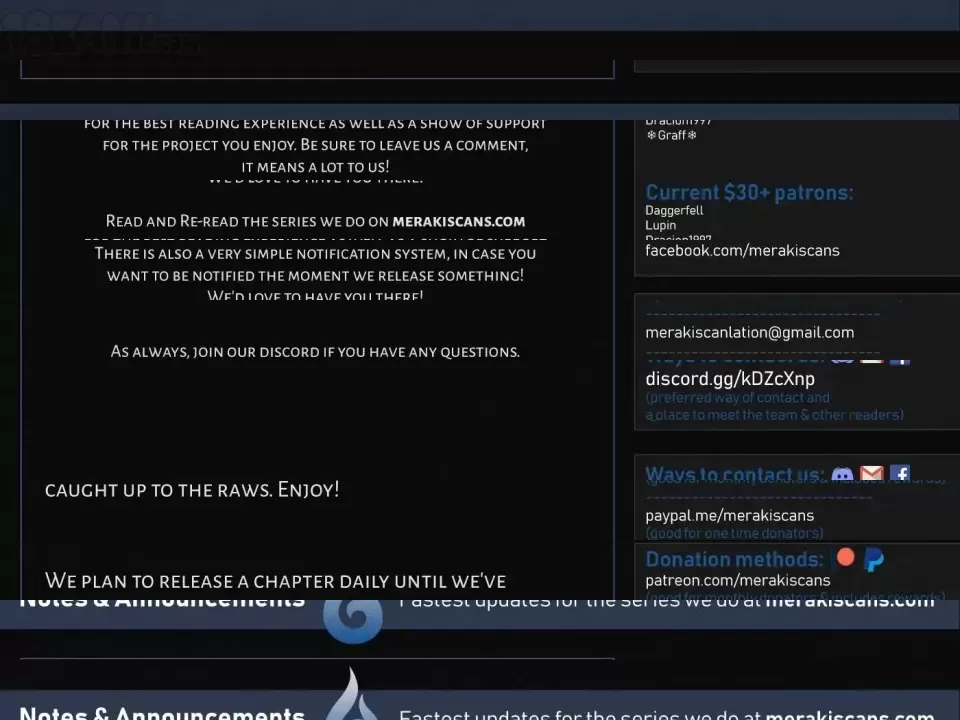Click the patron name Daggerfell
This screenshot has width=960, height=720.
coord(674,211)
